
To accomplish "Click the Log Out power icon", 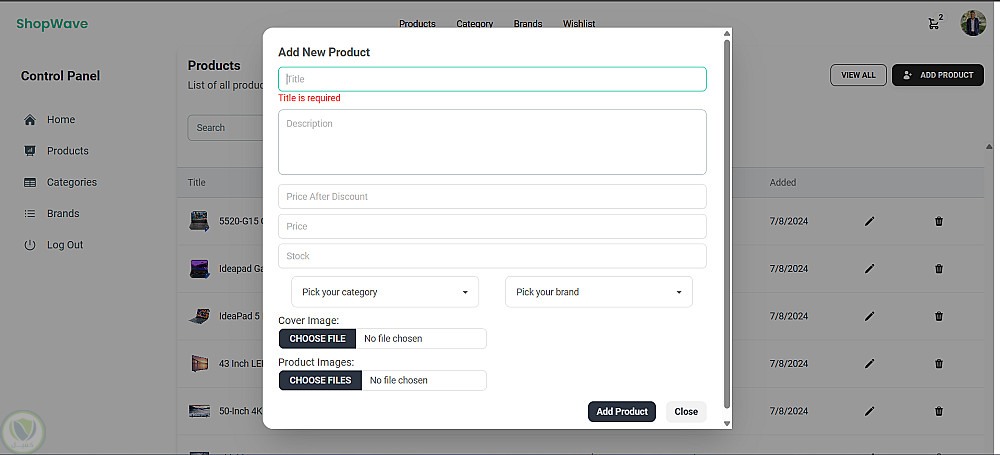I will click(29, 245).
